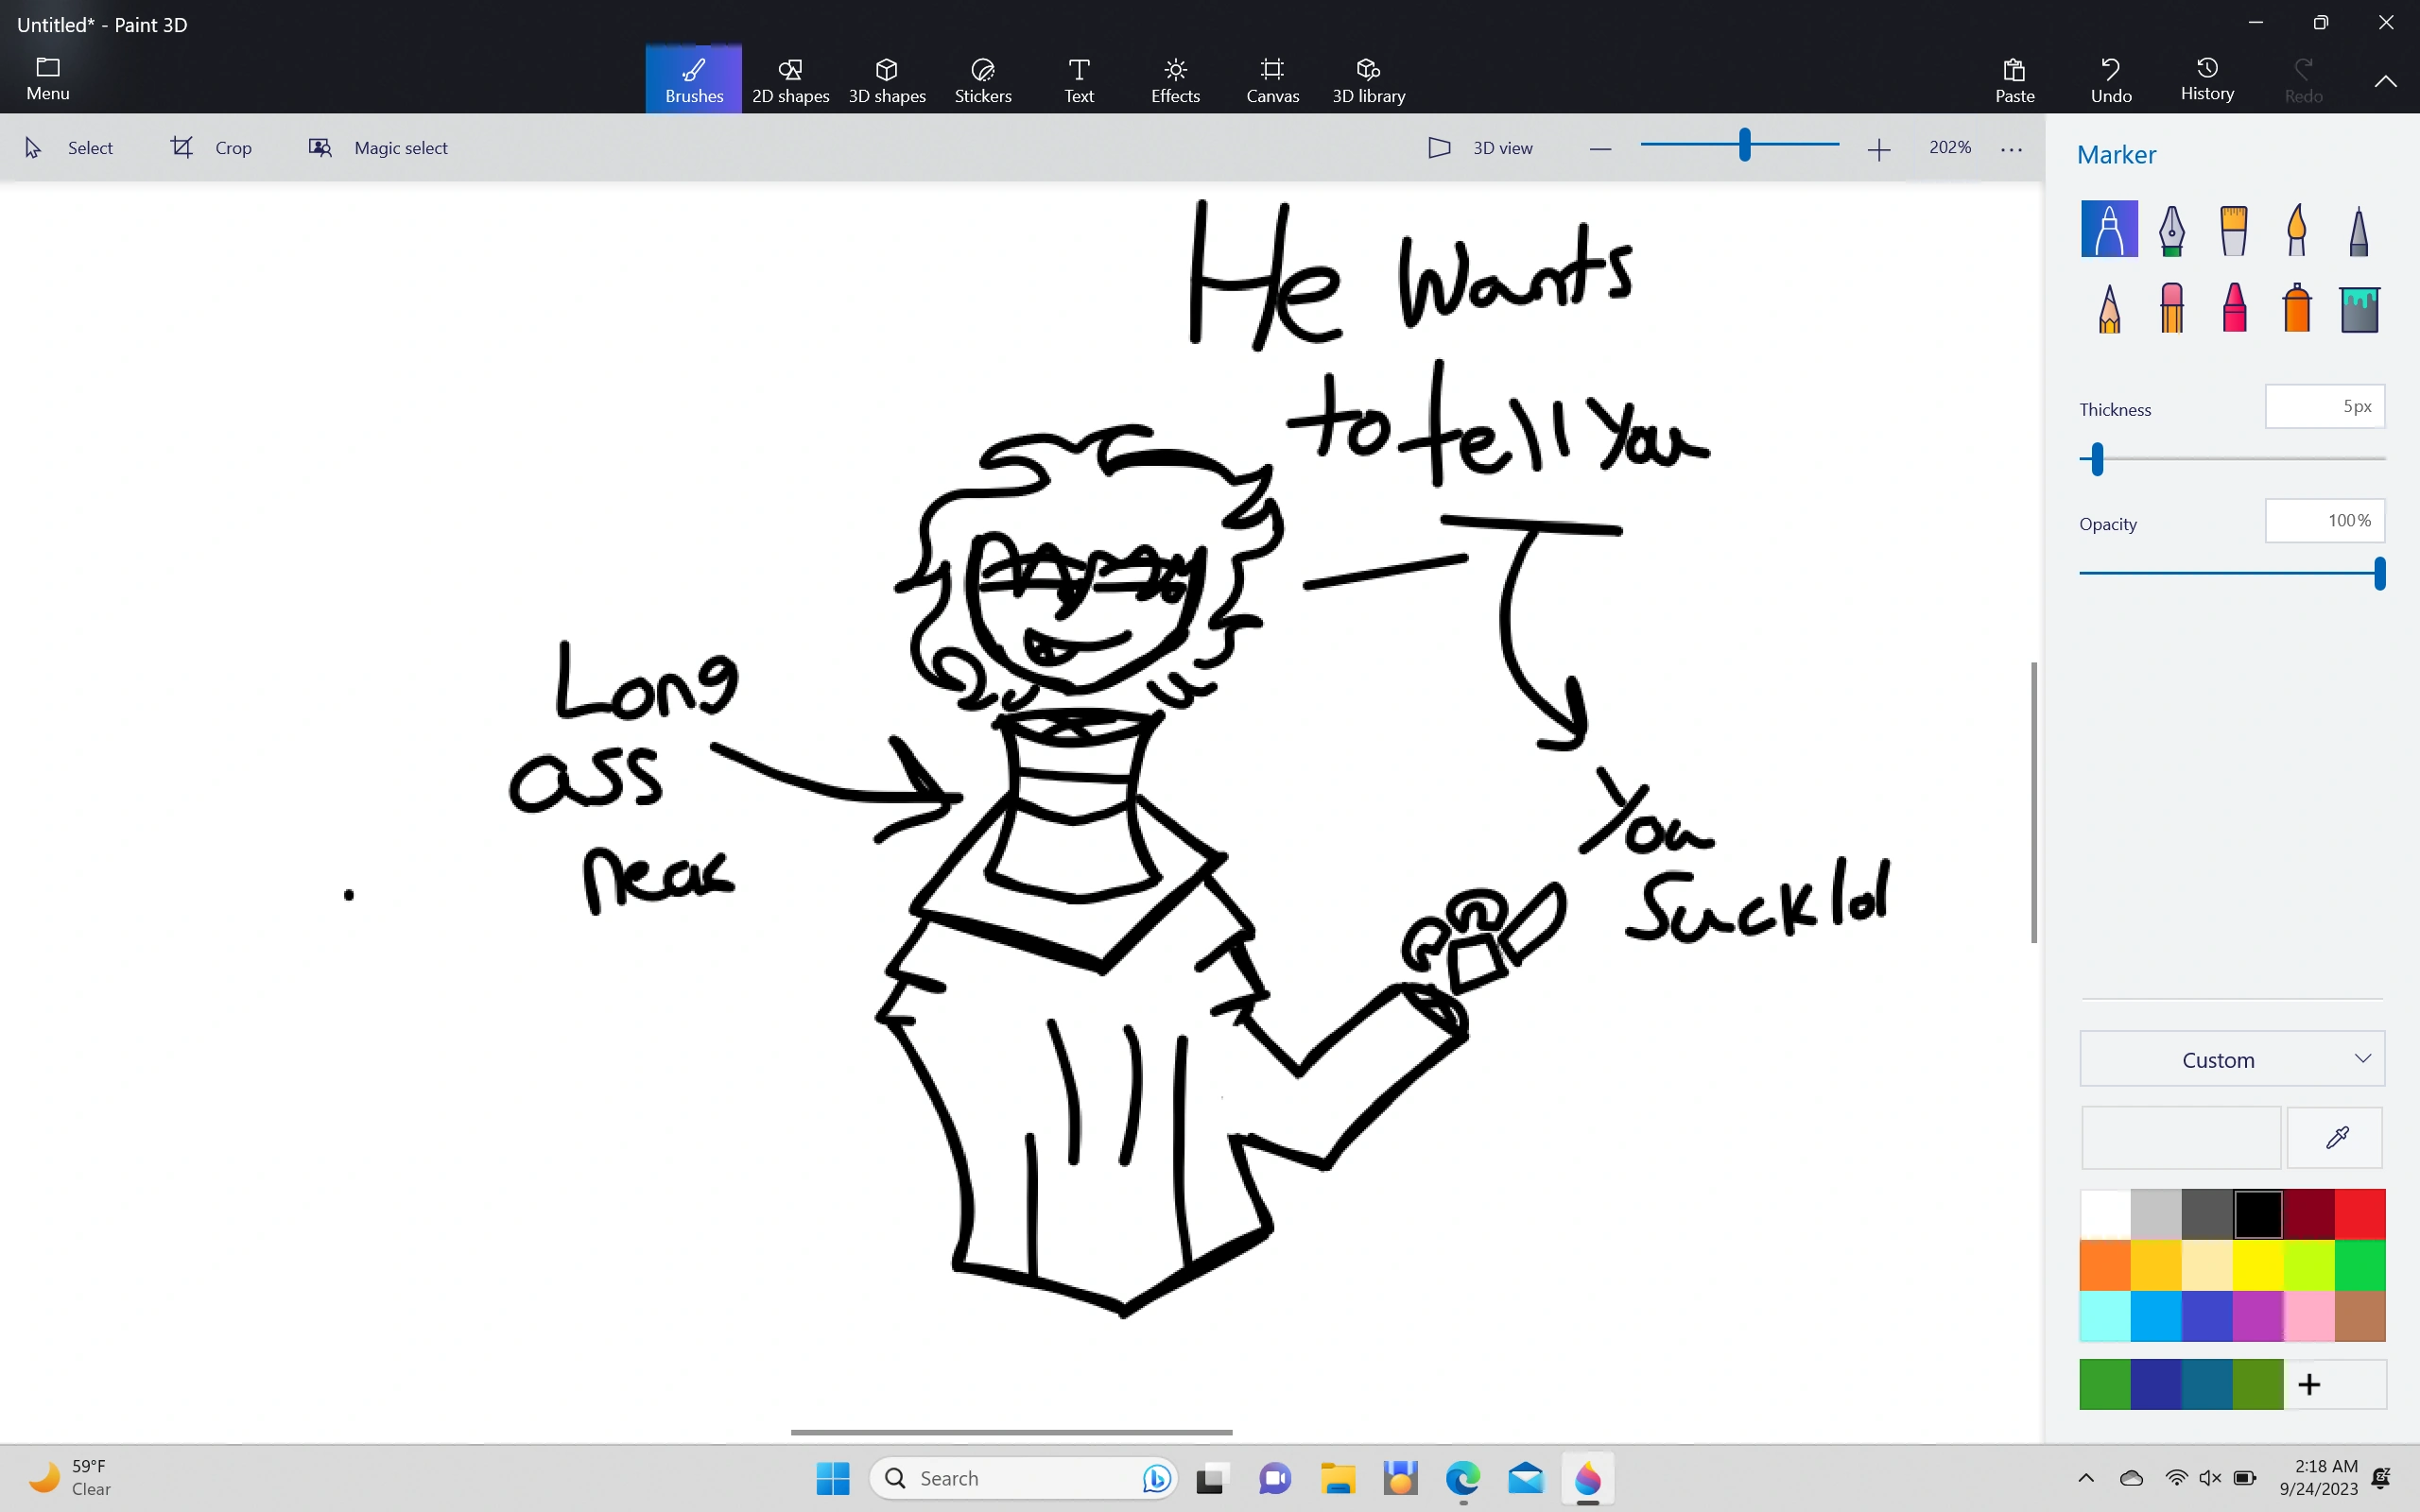Open the History panel
This screenshot has height=1512, width=2420.
[x=2206, y=78]
